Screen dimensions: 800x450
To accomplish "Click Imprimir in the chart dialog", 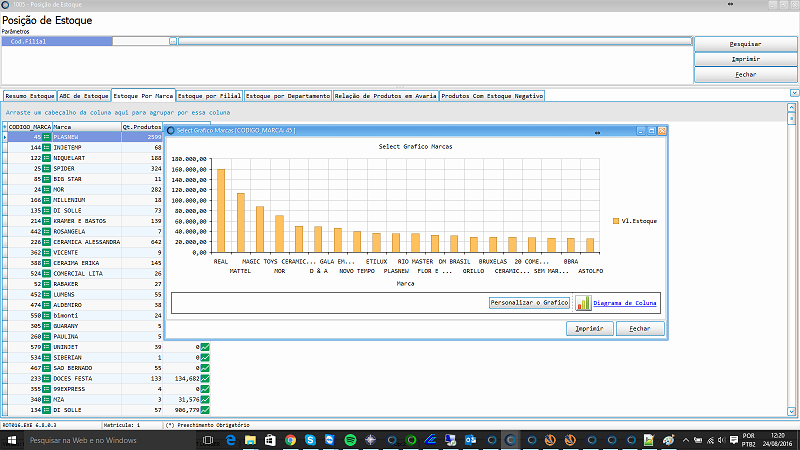I will [589, 329].
